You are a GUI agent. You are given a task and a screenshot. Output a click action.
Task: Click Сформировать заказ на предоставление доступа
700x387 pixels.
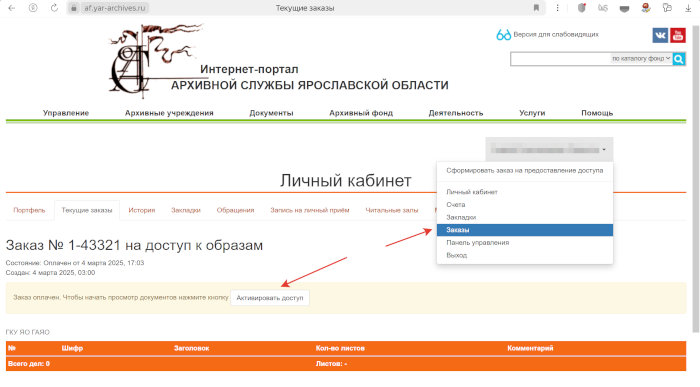(525, 171)
